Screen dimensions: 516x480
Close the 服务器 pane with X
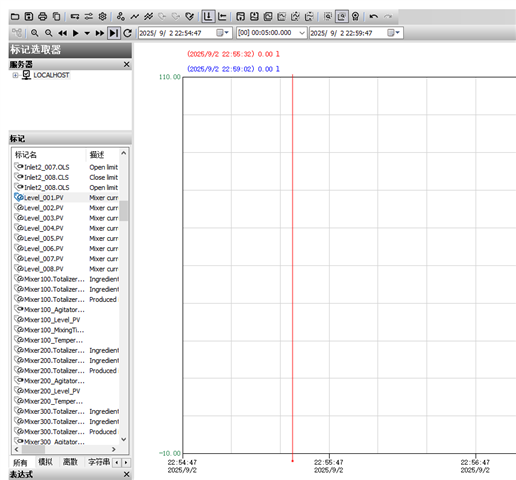[126, 64]
